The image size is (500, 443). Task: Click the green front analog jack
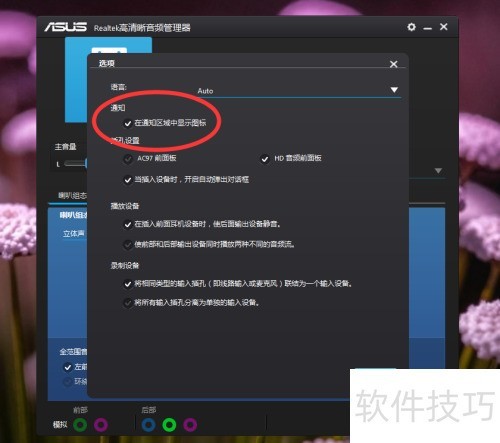pos(80,425)
